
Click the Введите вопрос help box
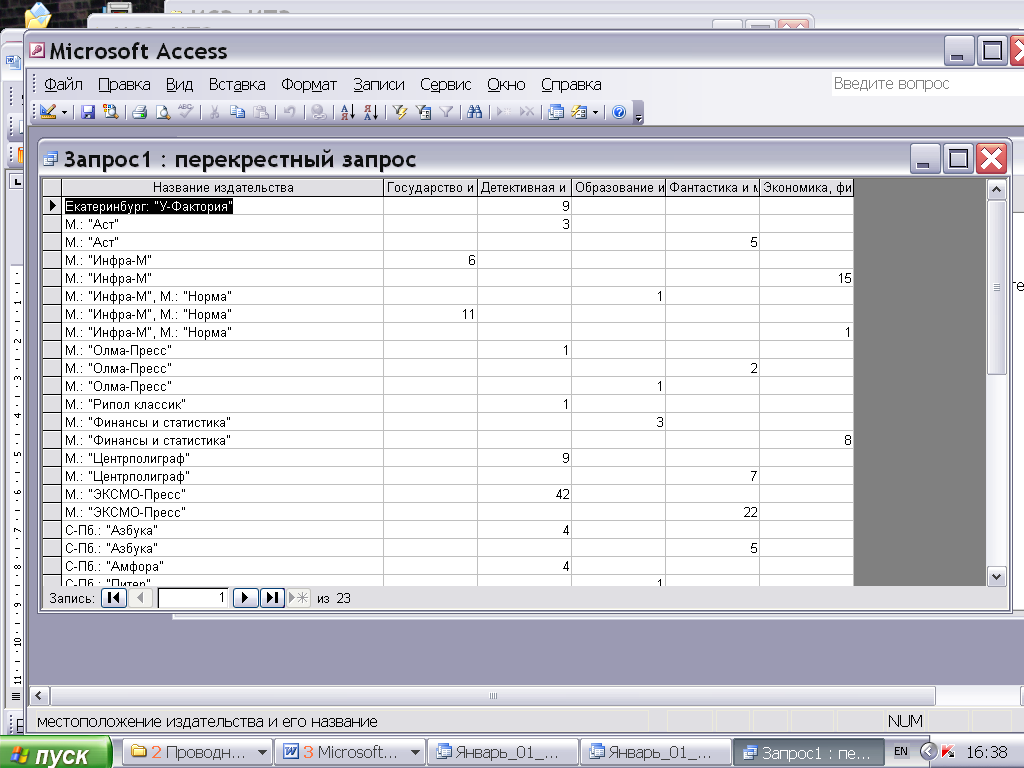click(x=927, y=84)
